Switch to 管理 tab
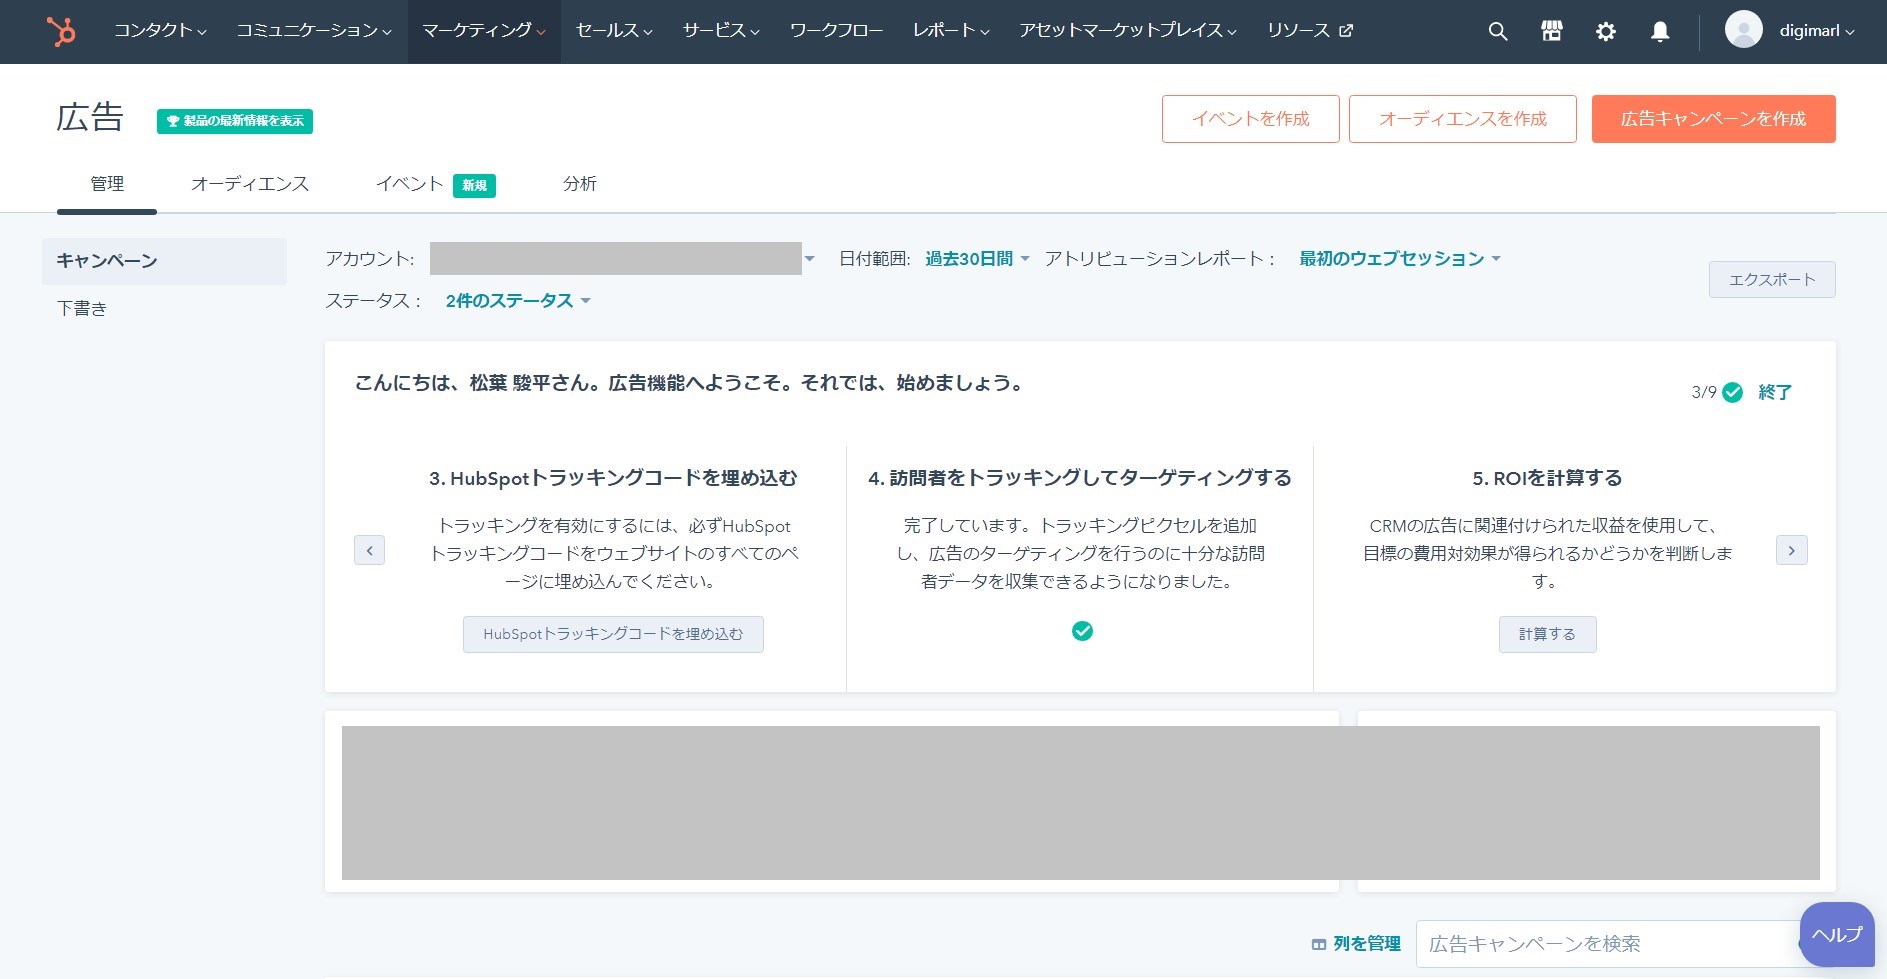This screenshot has height=979, width=1887. pos(107,184)
